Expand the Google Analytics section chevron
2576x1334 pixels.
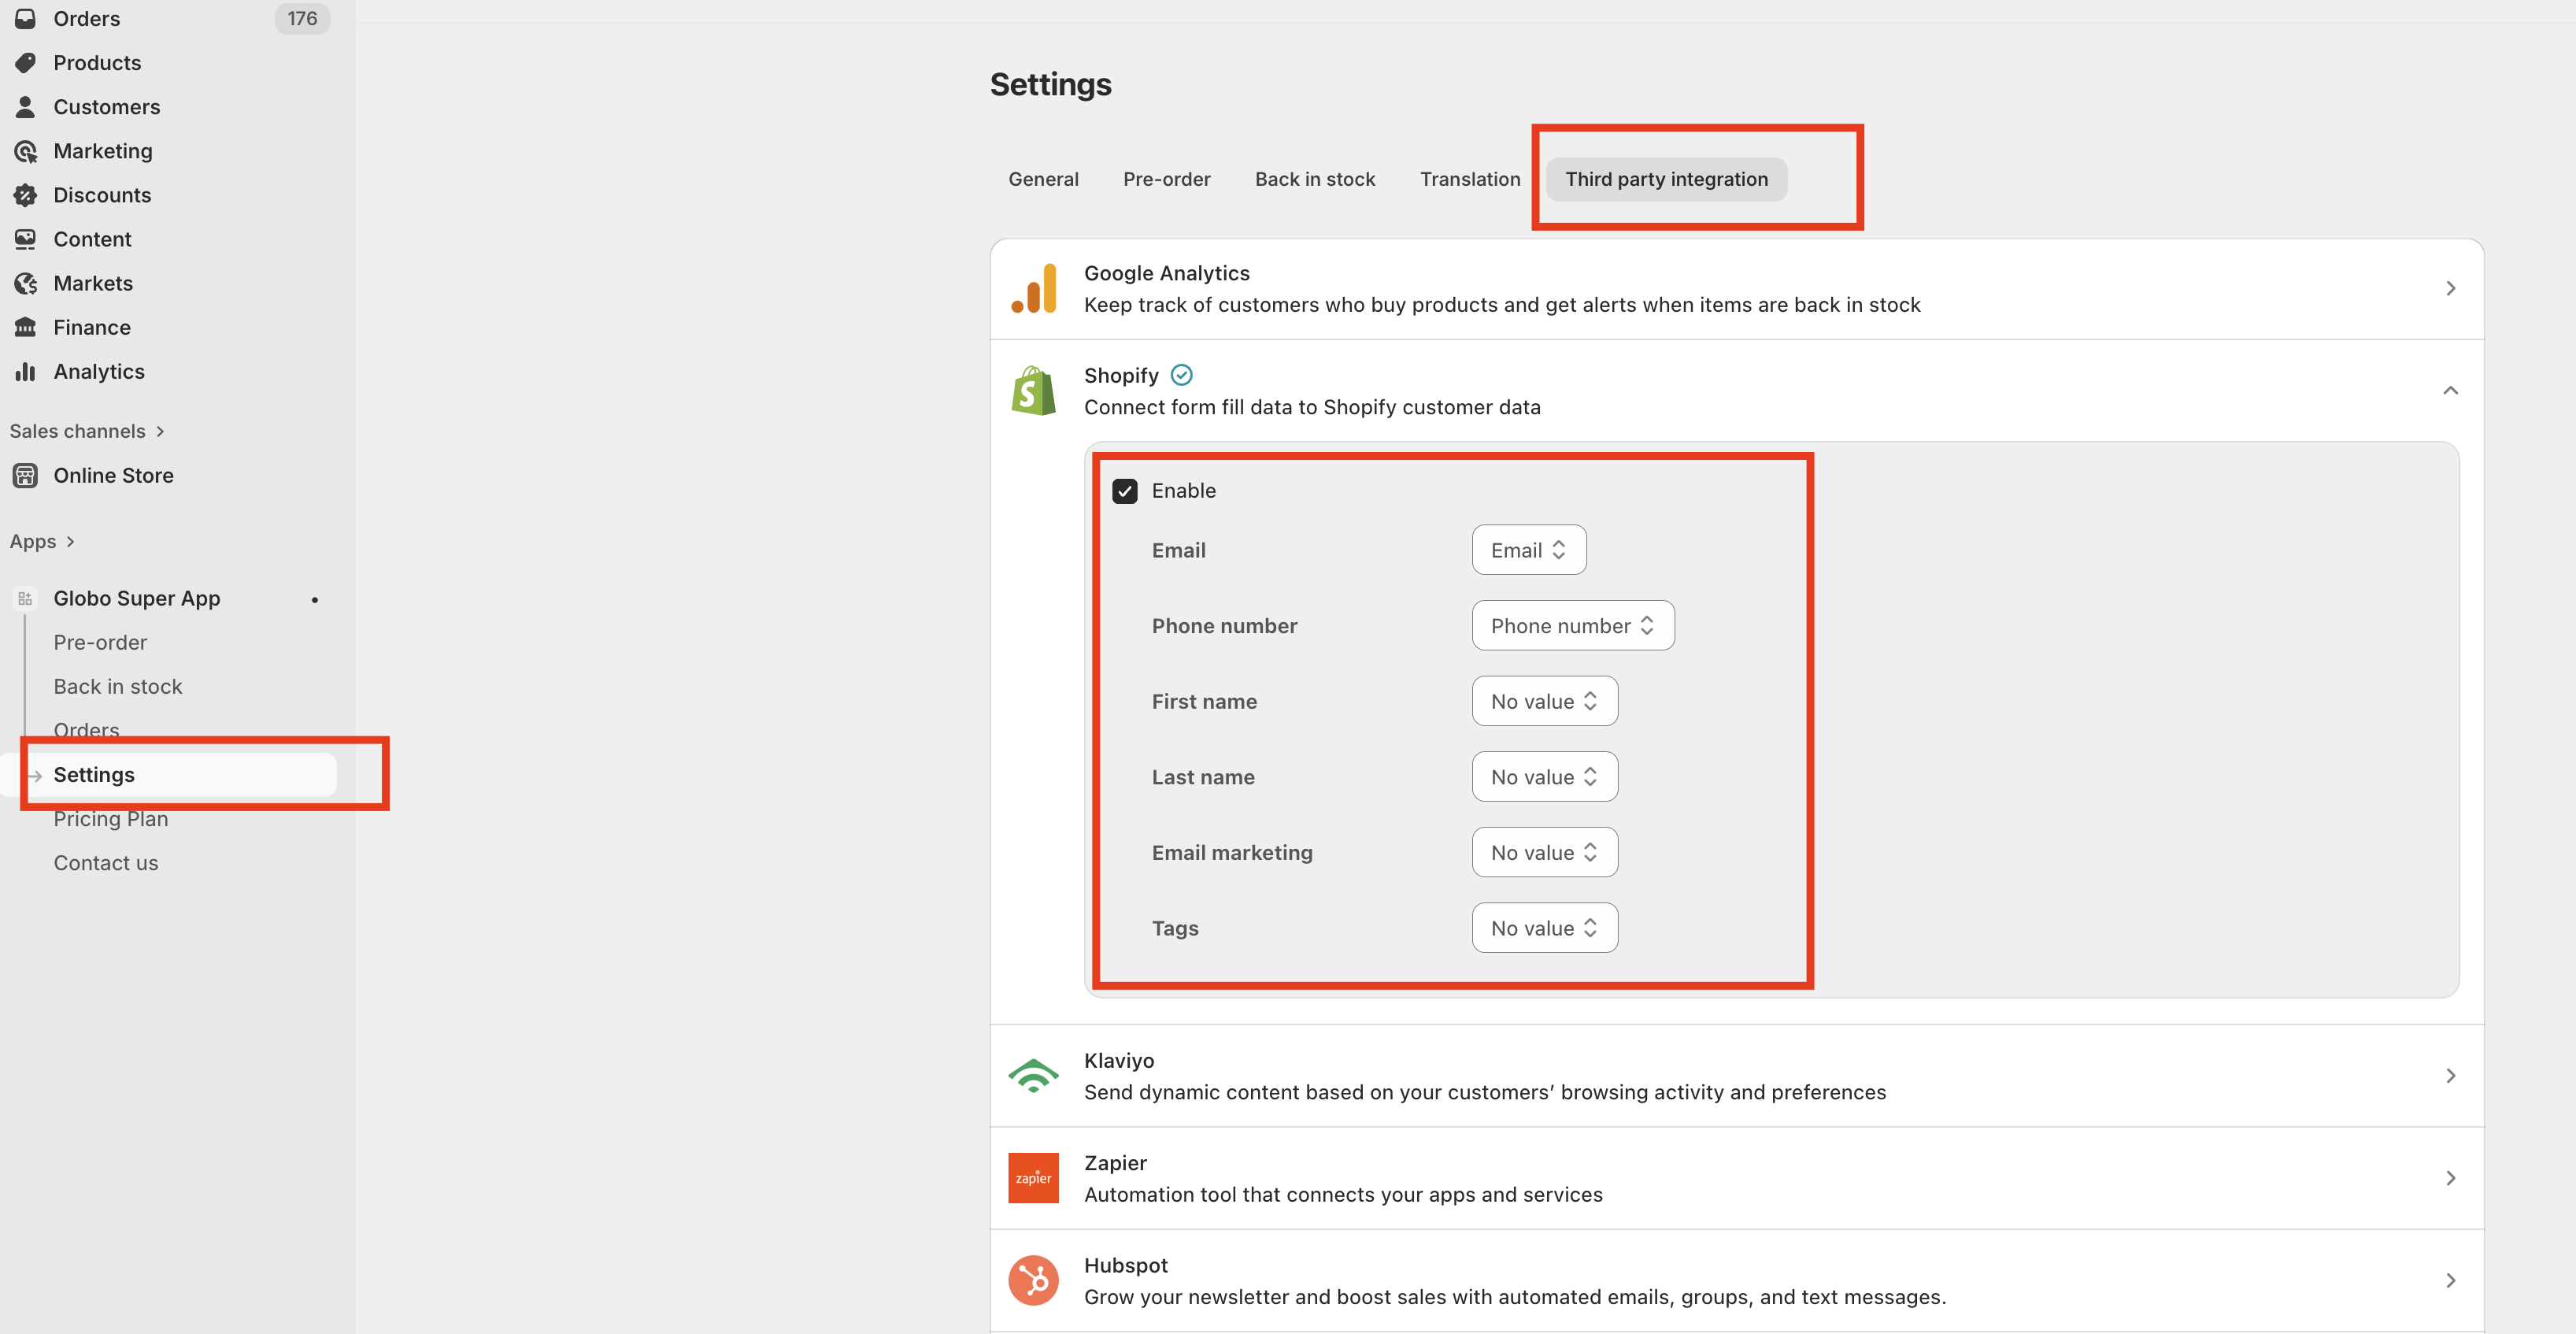(2450, 289)
